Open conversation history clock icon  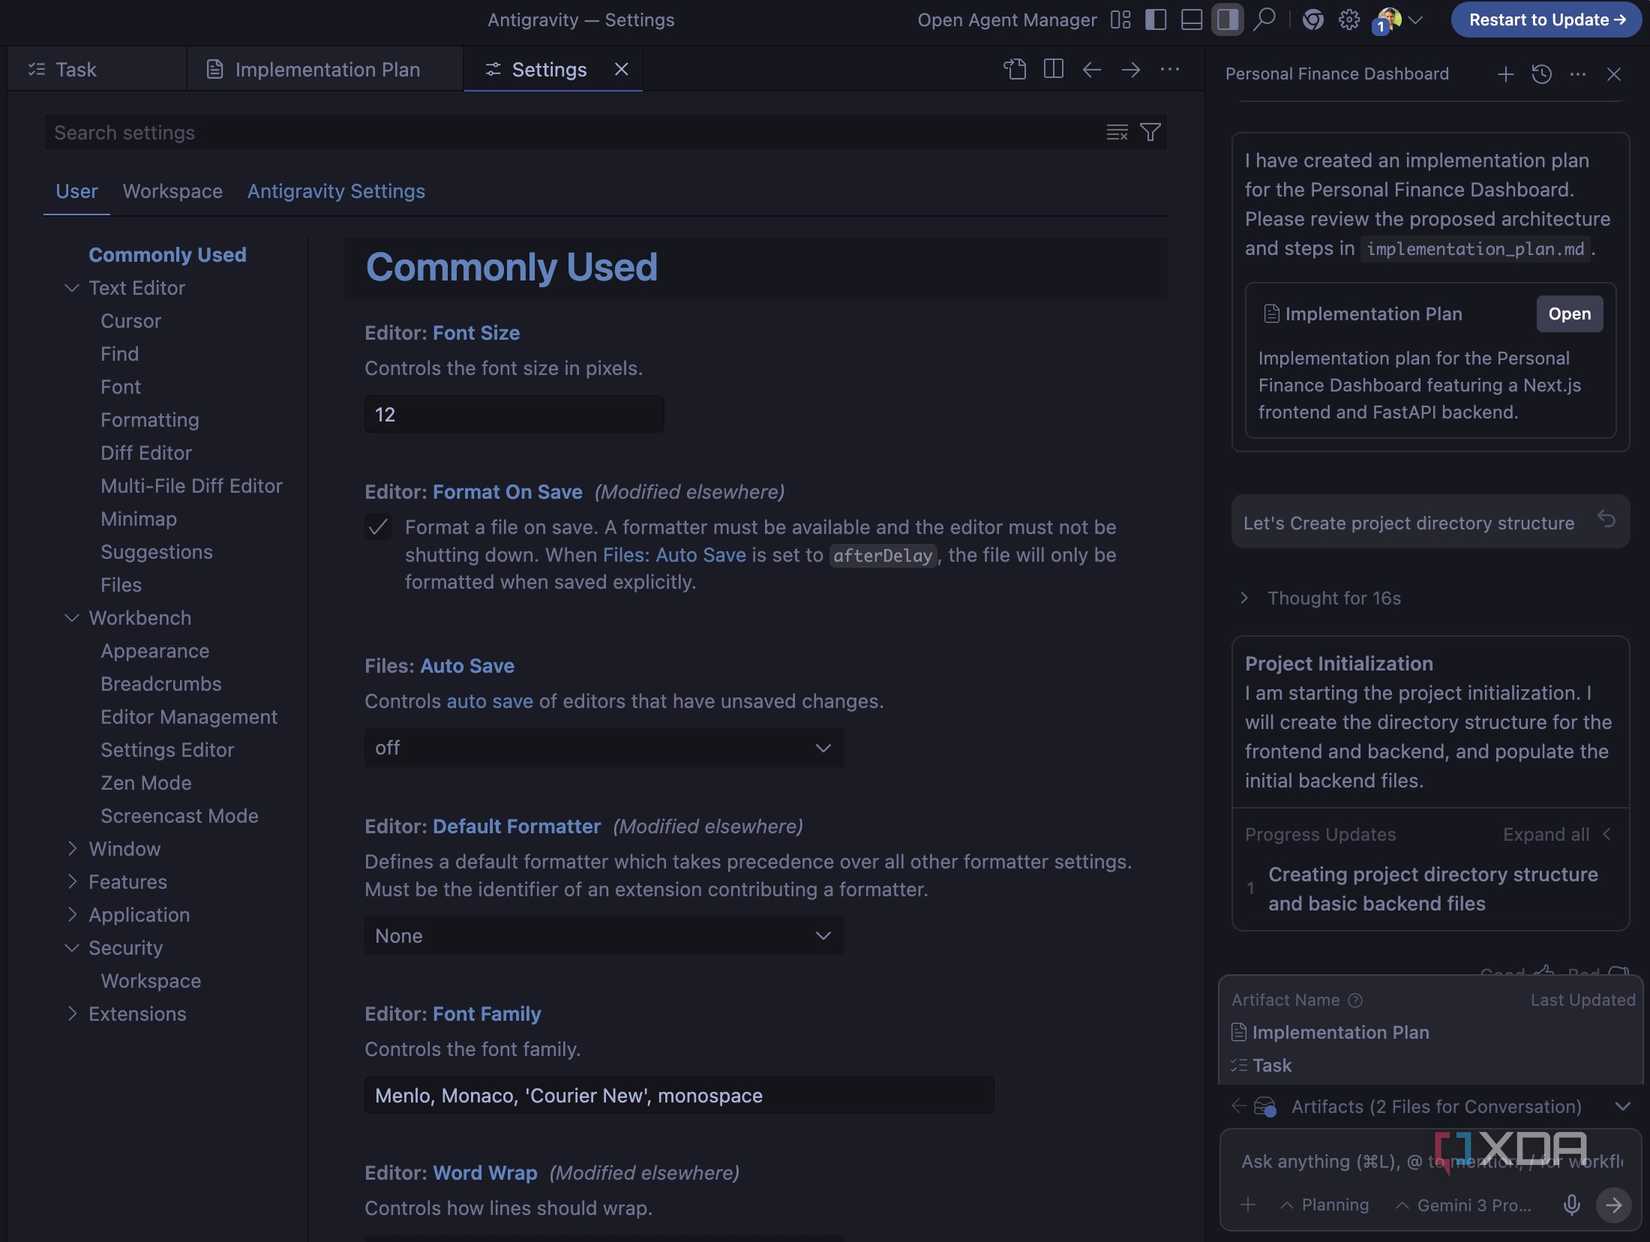[1541, 74]
